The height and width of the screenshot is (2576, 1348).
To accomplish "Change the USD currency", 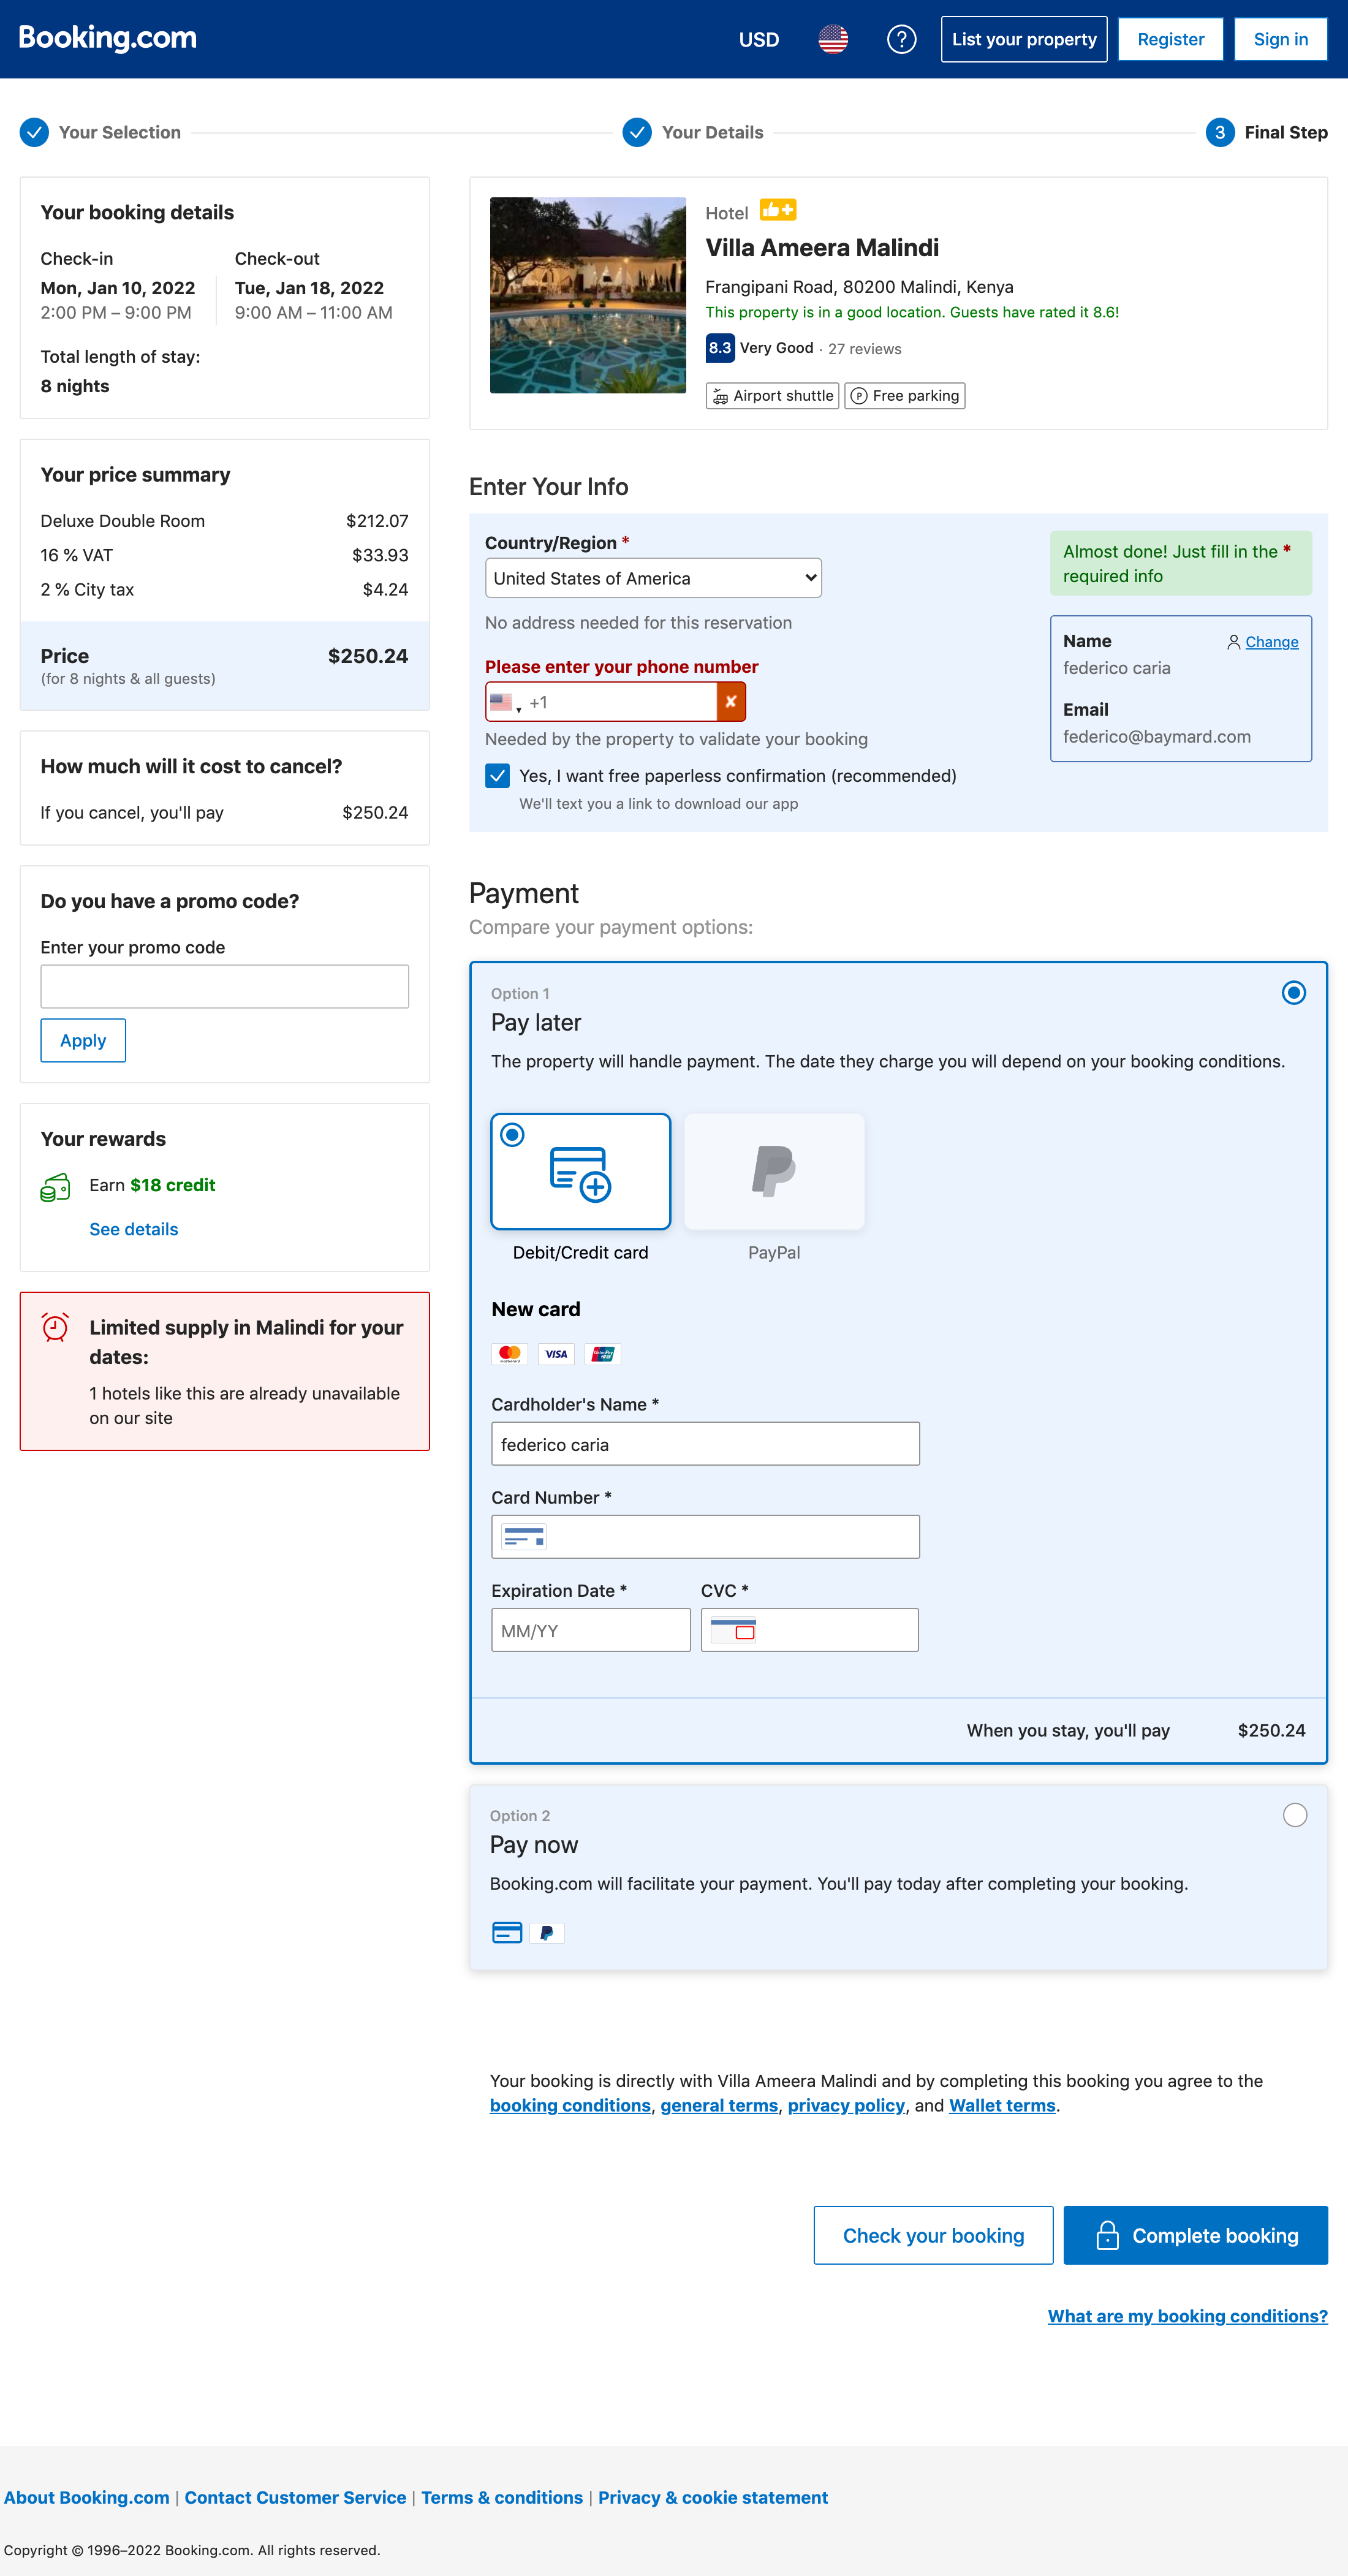I will pos(758,39).
